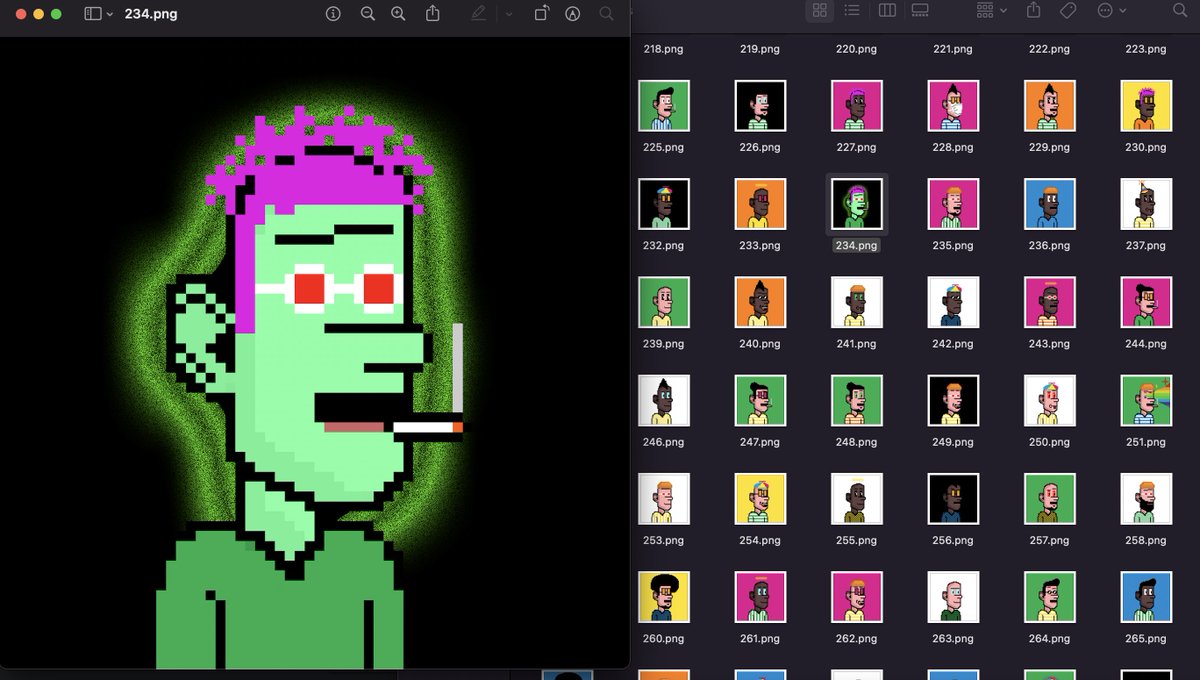
Task: Switch Finder to column view
Action: (x=887, y=10)
